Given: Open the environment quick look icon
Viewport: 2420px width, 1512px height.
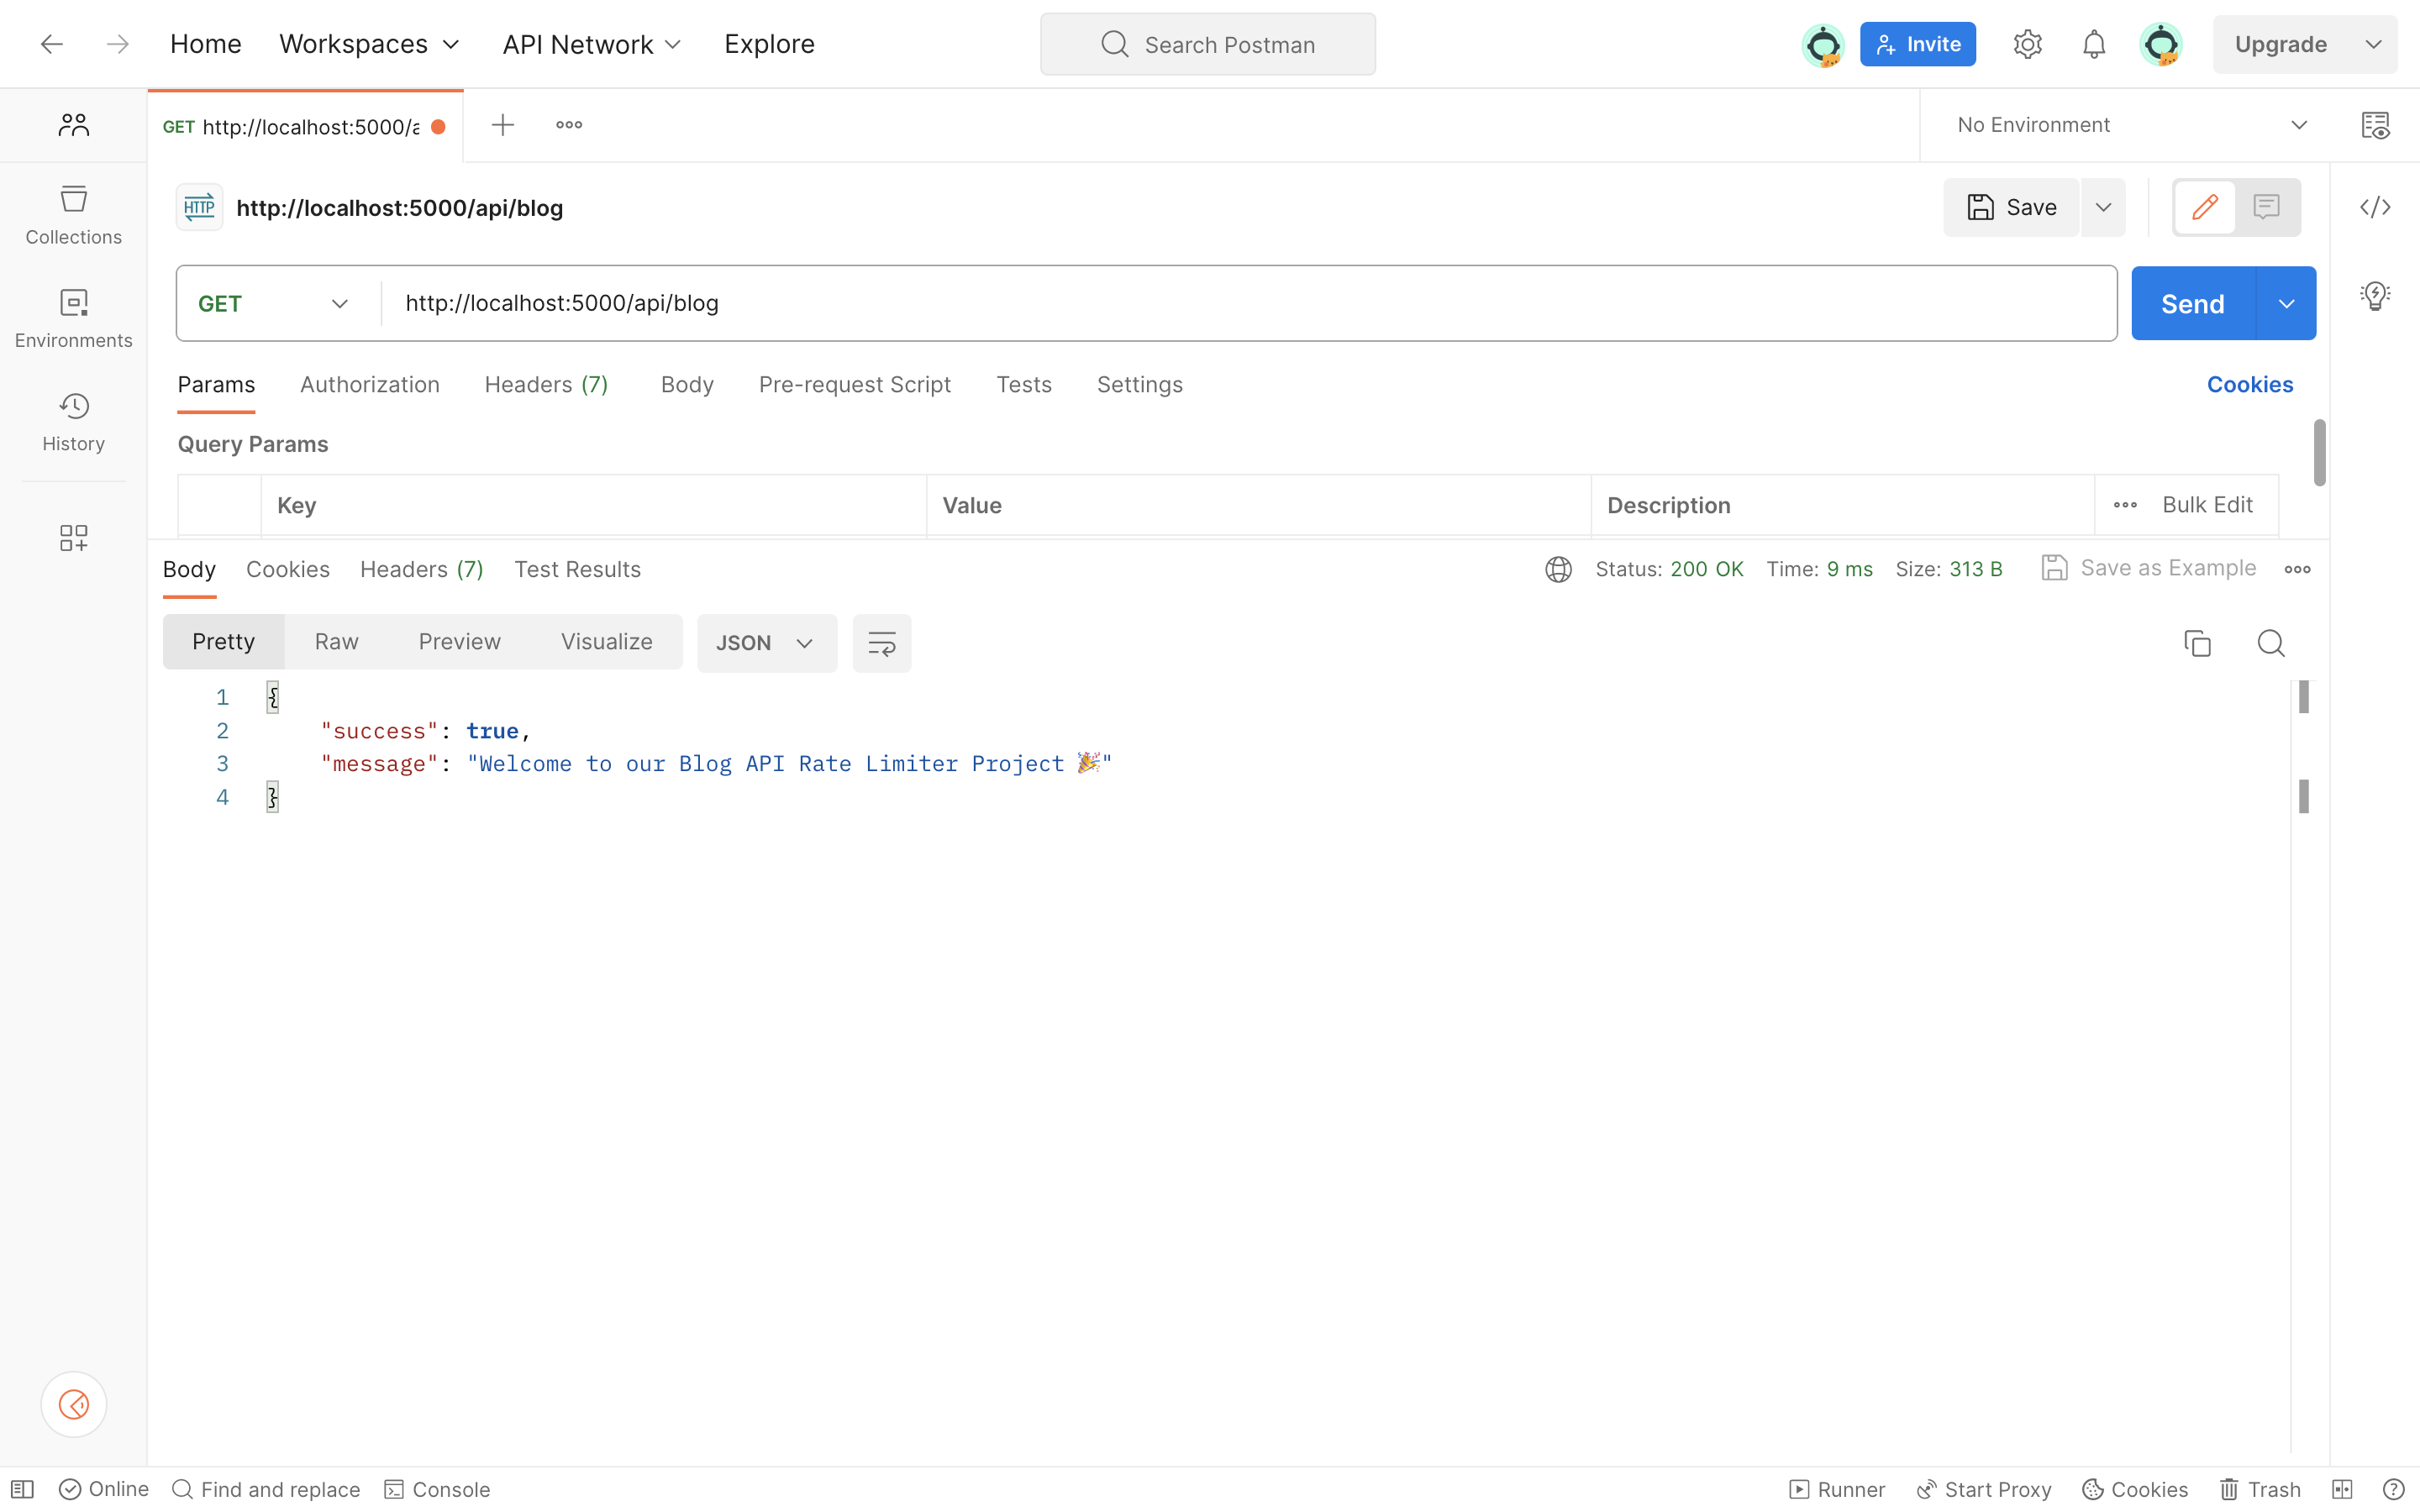Looking at the screenshot, I should (2375, 125).
